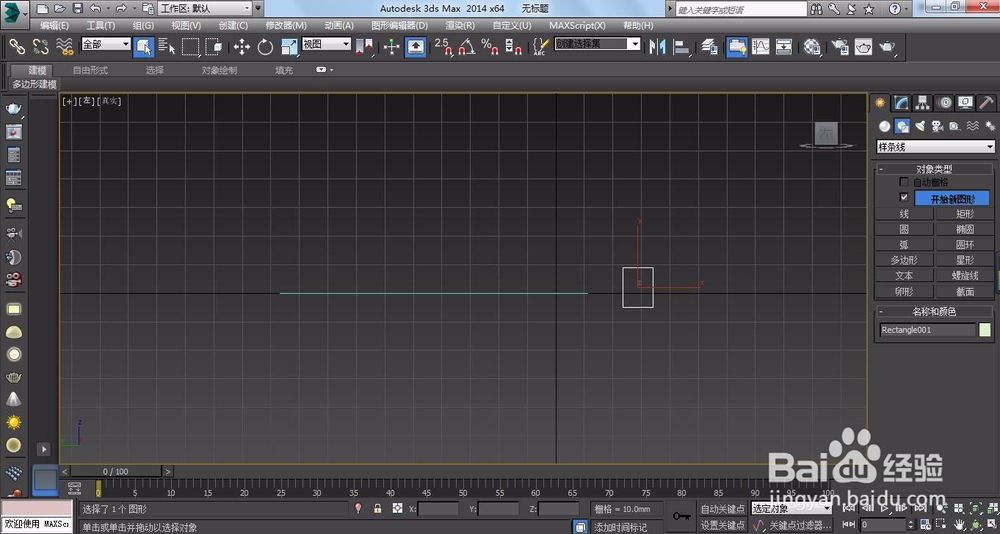This screenshot has width=1000, height=534.
Task: Select the Space Warps wave icon
Action: (x=973, y=126)
